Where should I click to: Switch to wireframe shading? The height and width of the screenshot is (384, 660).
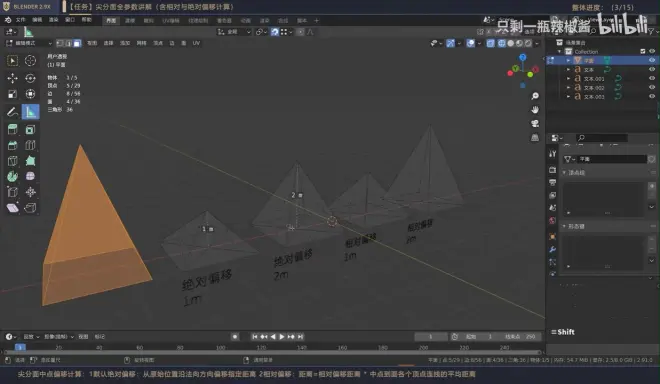[502, 43]
